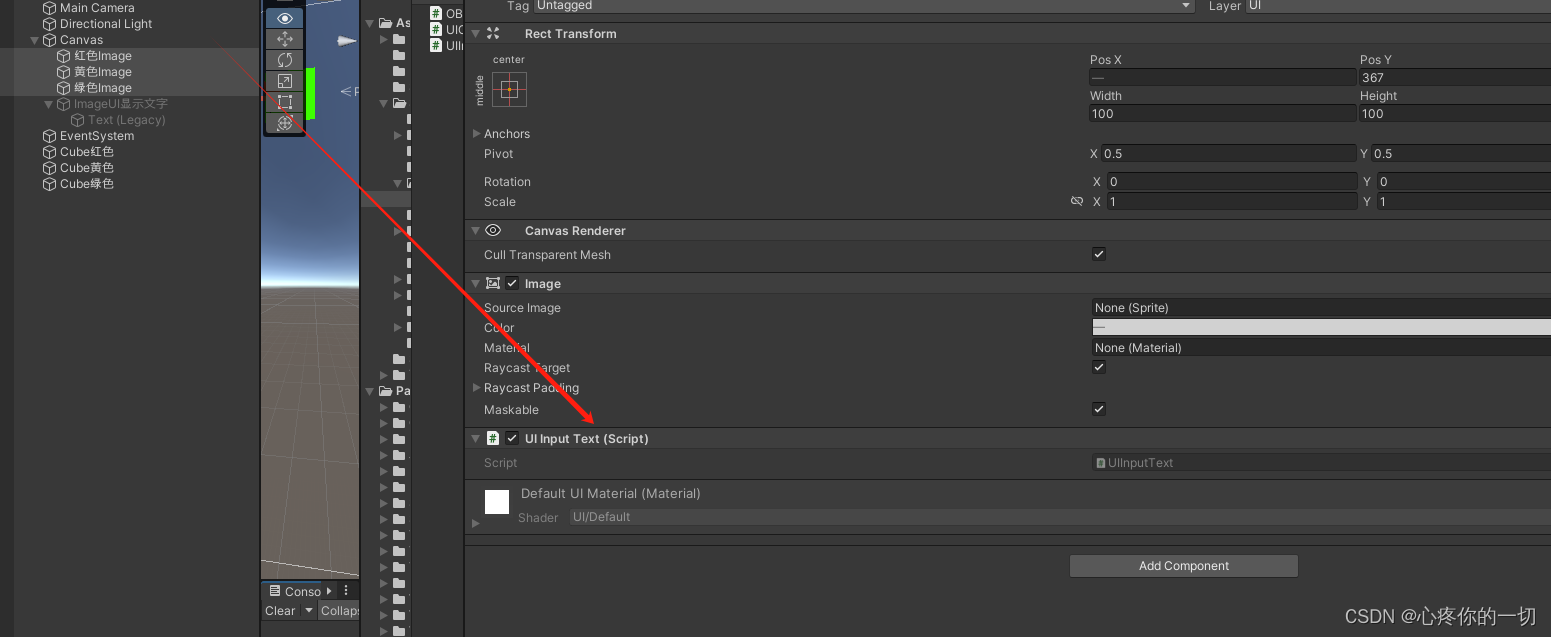This screenshot has height=637, width=1551.
Task: Select the combined Transform tool in the scene toolbar
Action: tap(285, 123)
